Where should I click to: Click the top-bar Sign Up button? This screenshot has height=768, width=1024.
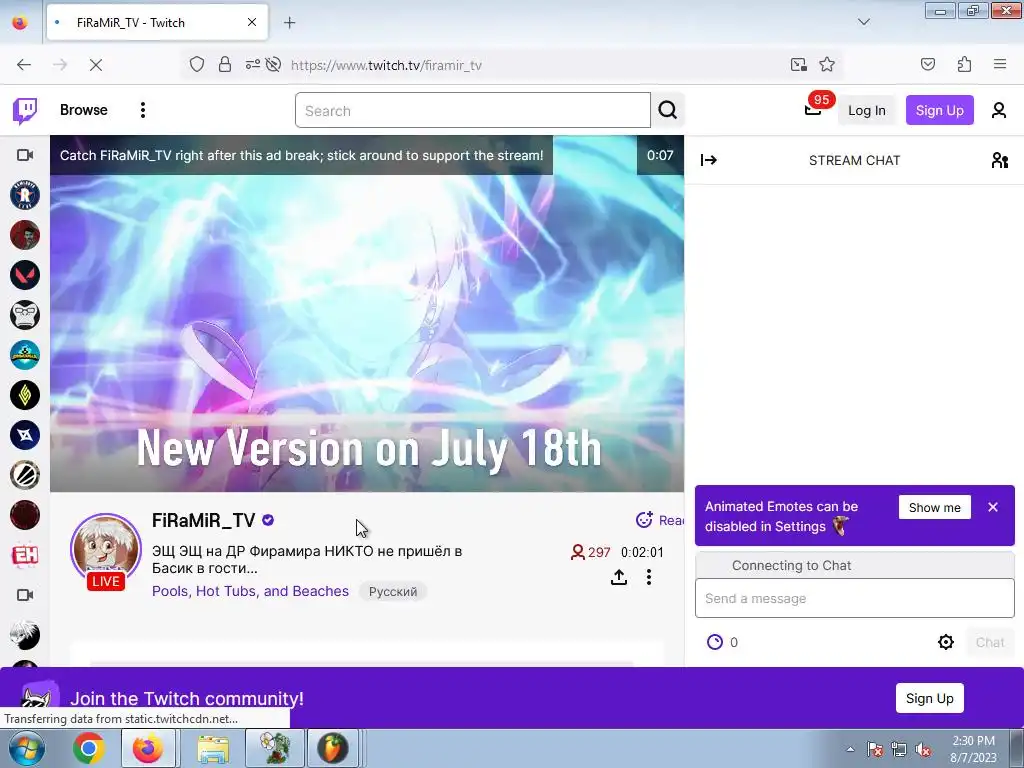click(939, 110)
